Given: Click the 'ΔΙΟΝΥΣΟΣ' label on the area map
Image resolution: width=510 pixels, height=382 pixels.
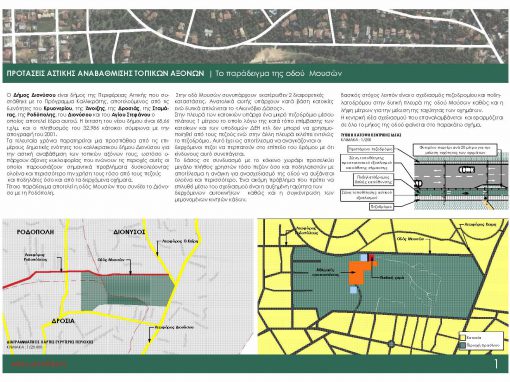Looking at the screenshot, I should click(x=129, y=232).
